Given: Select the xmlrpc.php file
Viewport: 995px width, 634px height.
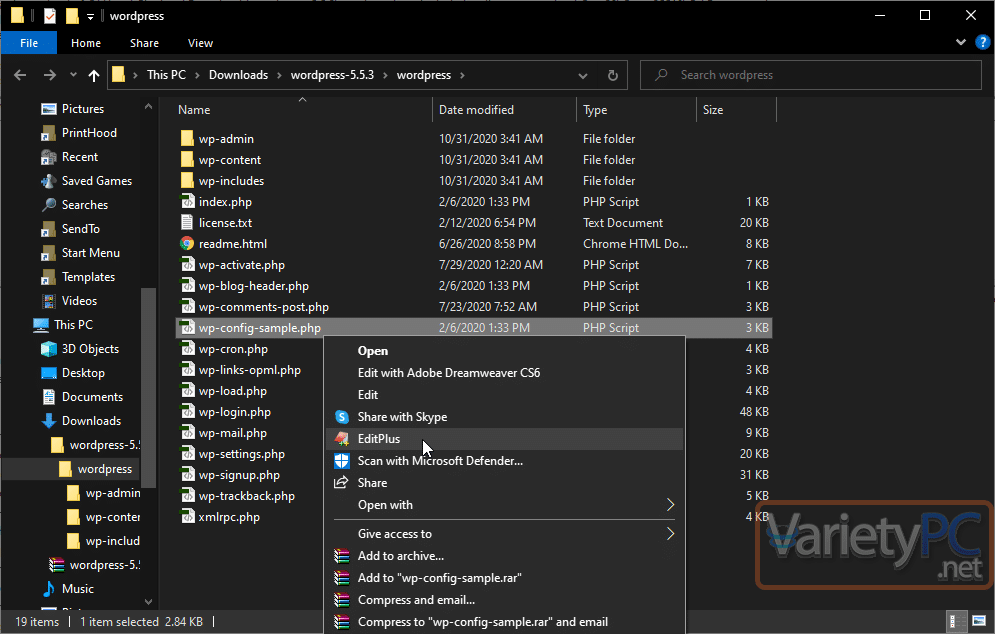Looking at the screenshot, I should [x=229, y=517].
